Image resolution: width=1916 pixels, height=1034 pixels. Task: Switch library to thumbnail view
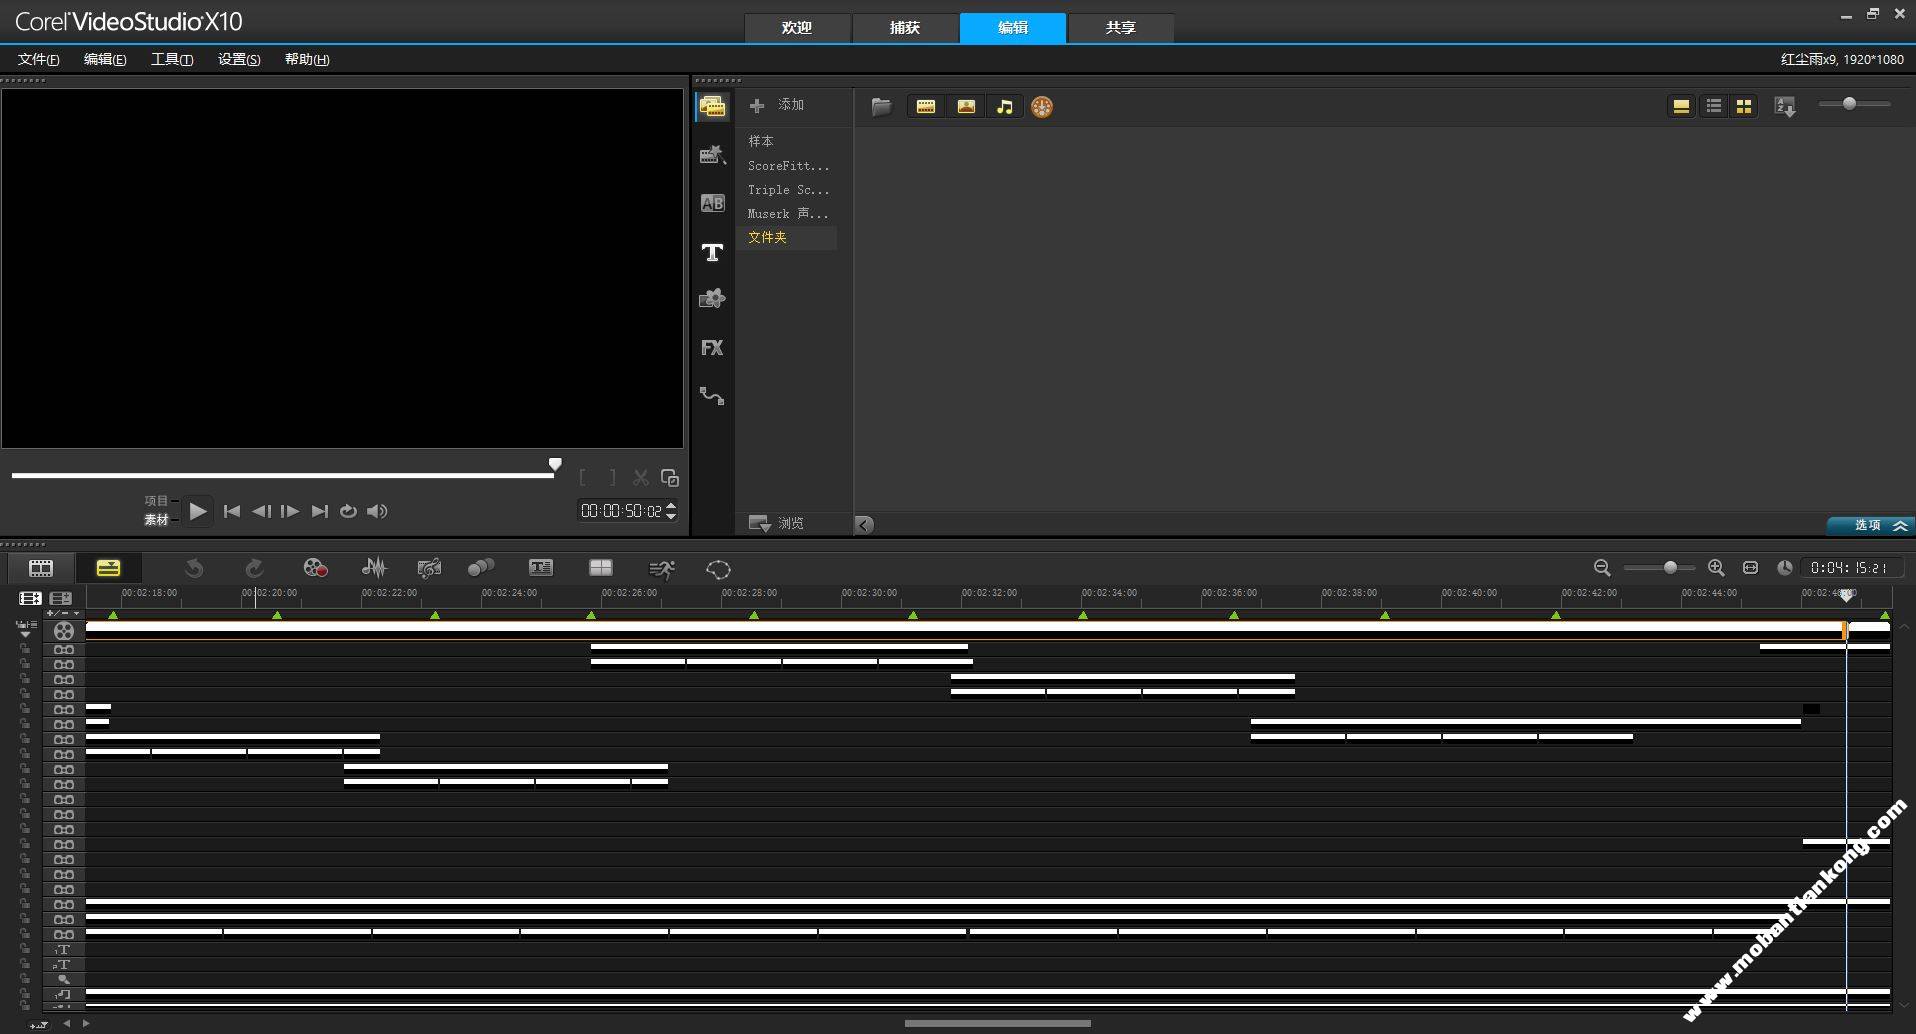point(1744,106)
